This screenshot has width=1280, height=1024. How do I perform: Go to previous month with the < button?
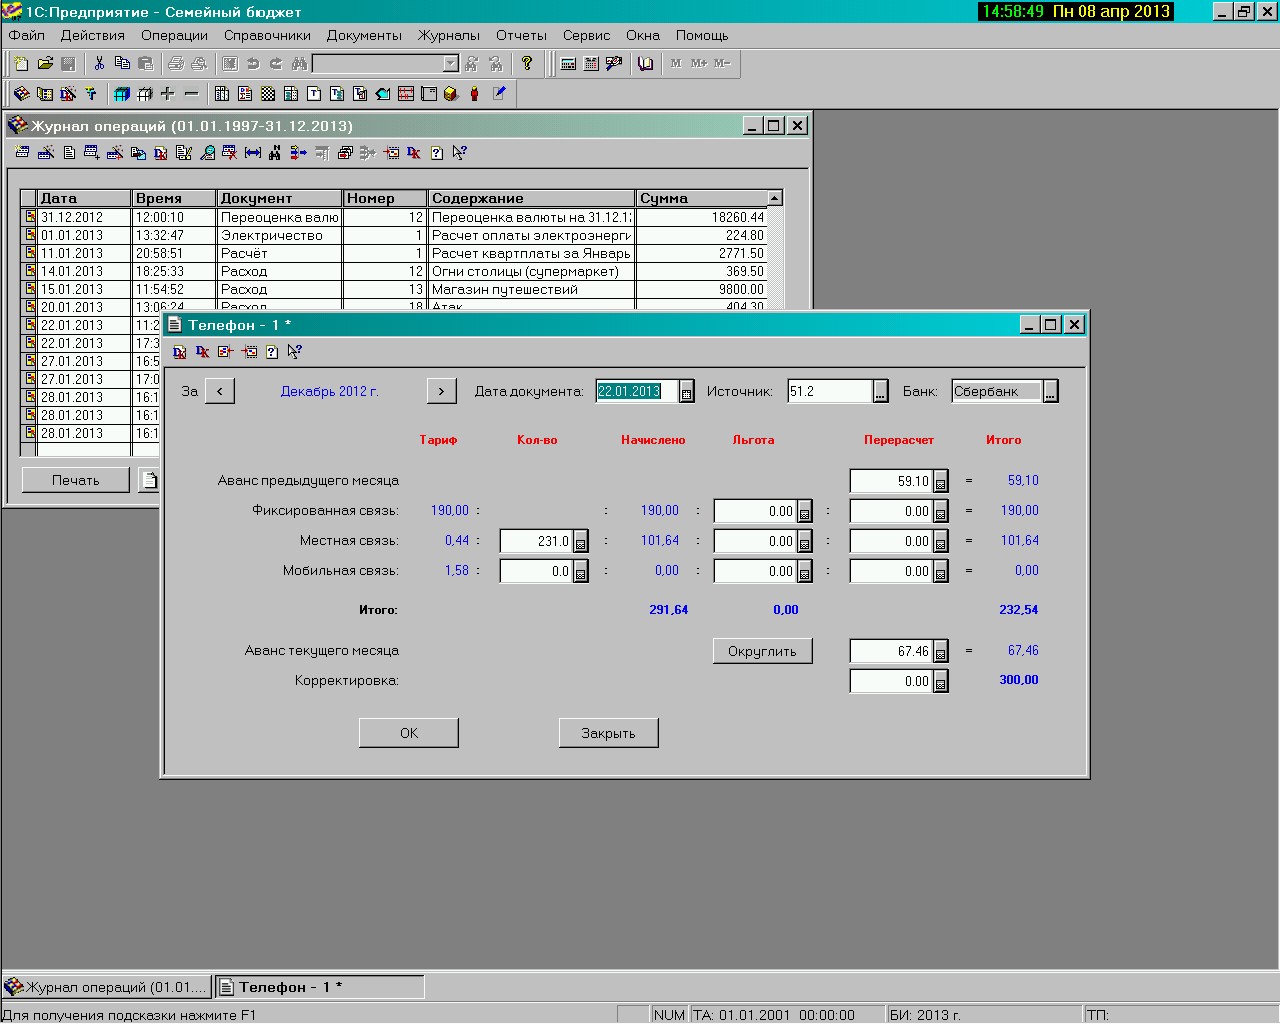click(x=220, y=391)
